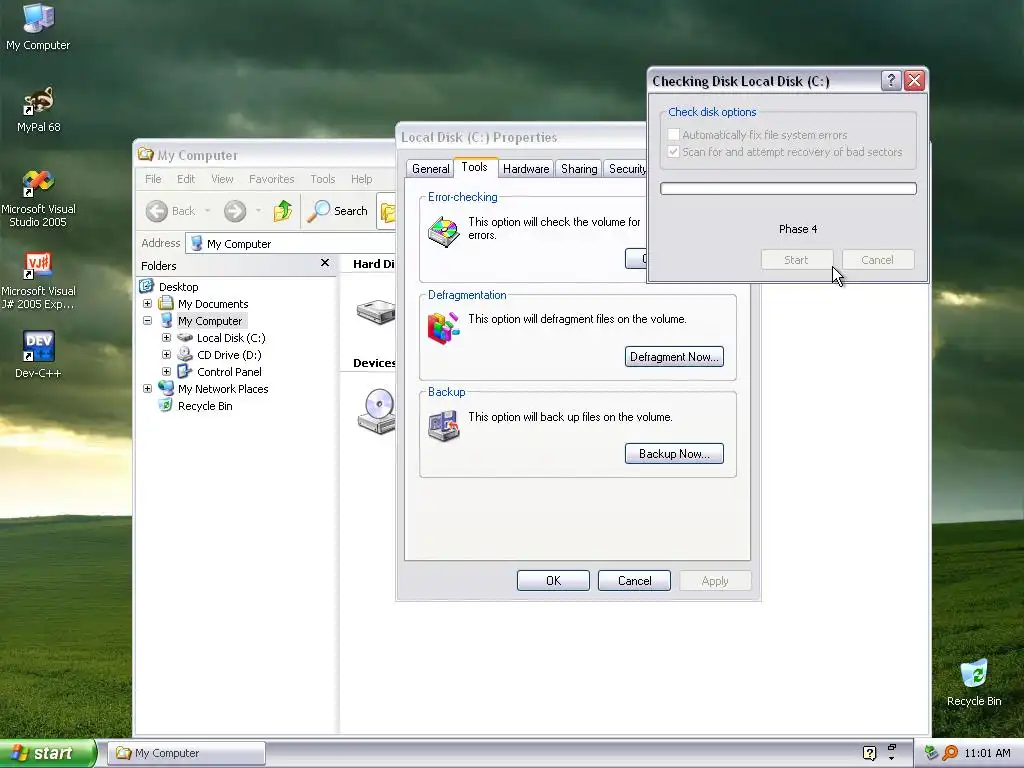The image size is (1024, 768).
Task: Click the Backup floppy icon
Action: pos(443,426)
